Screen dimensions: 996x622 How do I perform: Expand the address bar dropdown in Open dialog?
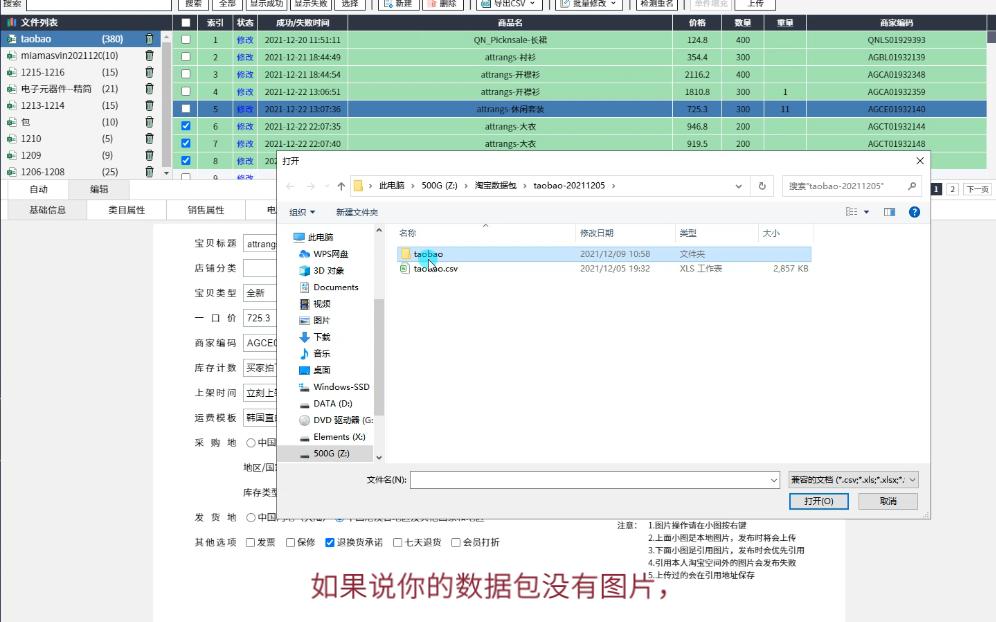[x=737, y=186]
